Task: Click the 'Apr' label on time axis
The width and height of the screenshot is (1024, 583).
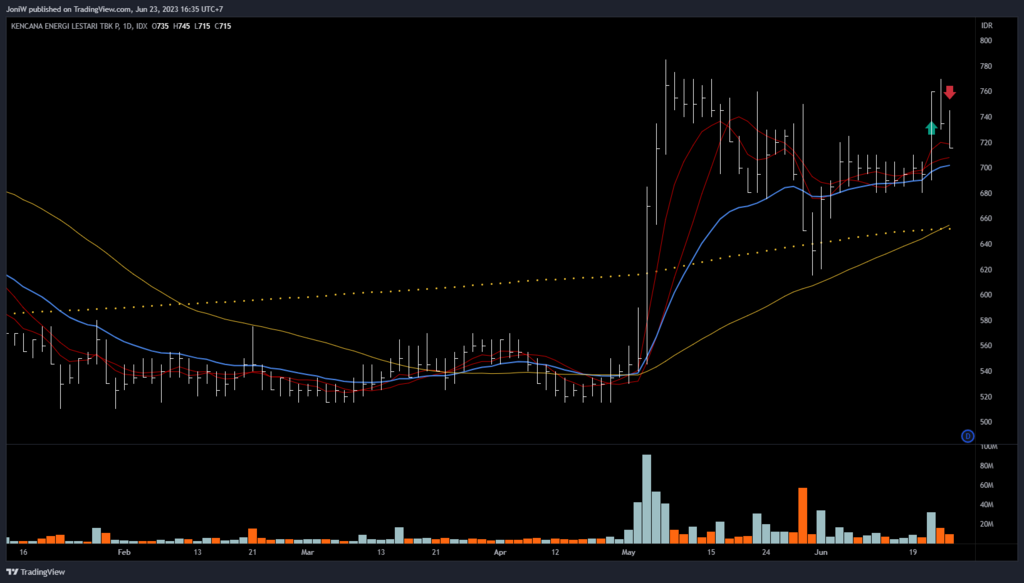Action: click(499, 551)
